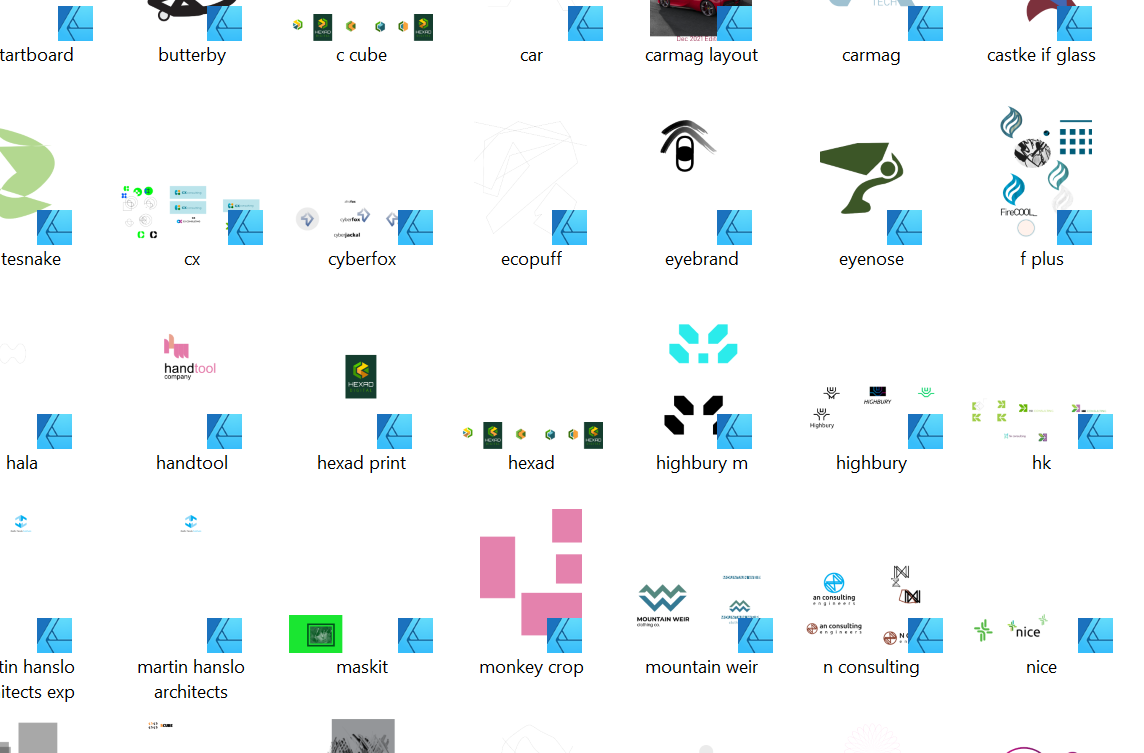Select the n consulting file thumbnail
Screen dimensions: 1144x753
point(874,609)
